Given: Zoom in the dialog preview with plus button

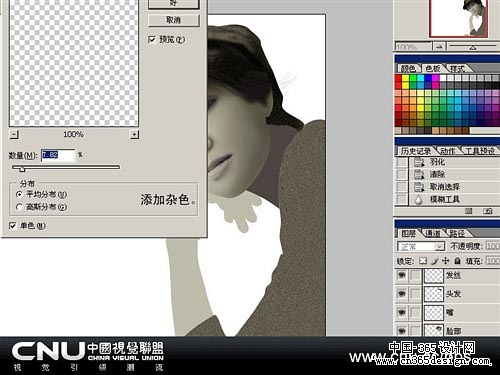Looking at the screenshot, I should 134,135.
